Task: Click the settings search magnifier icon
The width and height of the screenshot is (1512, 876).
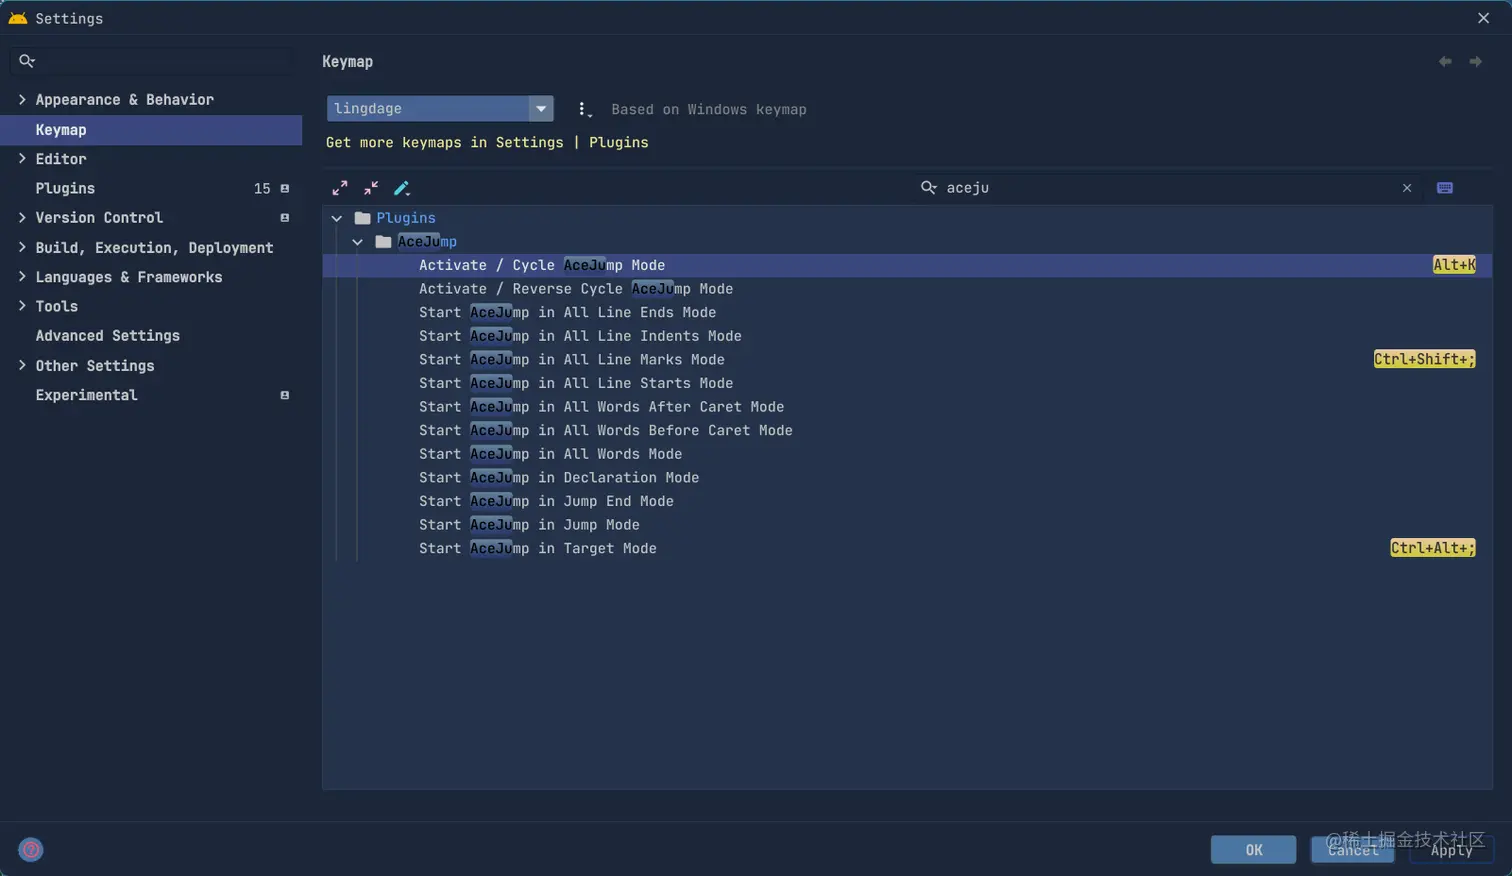Action: (27, 61)
